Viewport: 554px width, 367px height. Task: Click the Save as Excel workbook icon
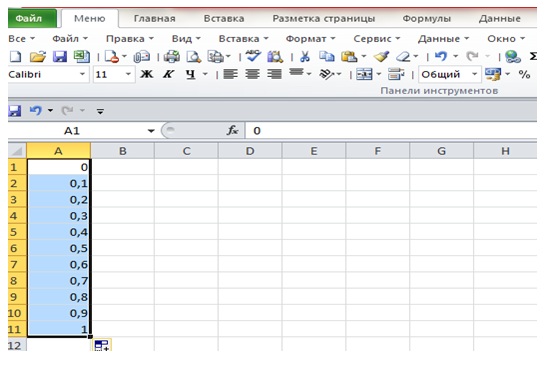pos(82,57)
